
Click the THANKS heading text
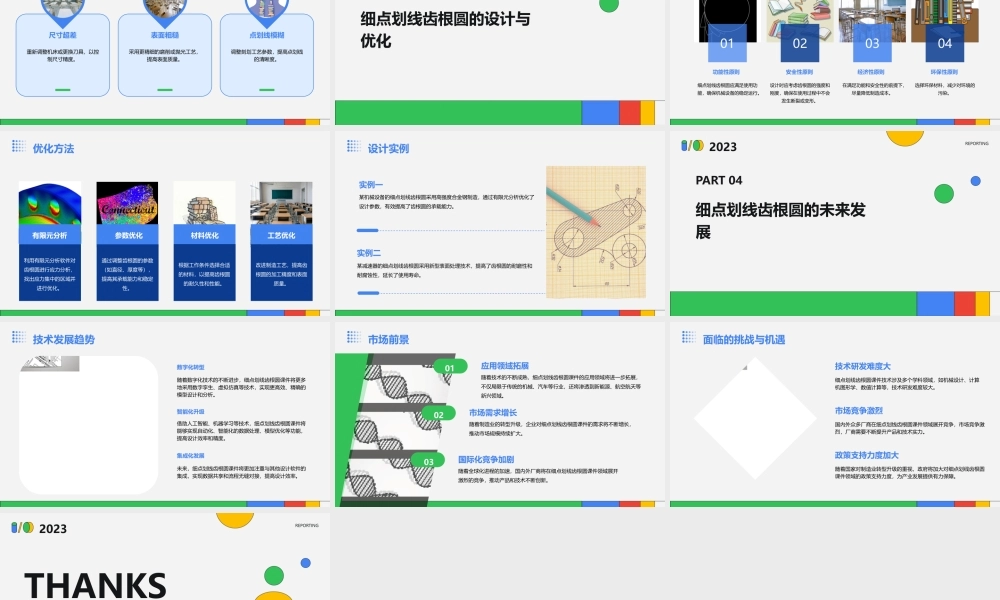tap(96, 585)
